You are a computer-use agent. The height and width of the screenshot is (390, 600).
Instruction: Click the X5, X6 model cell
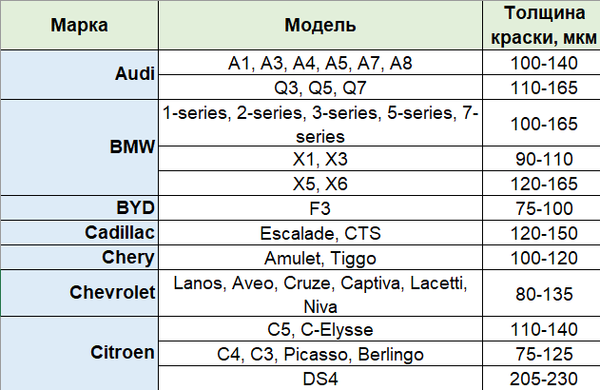click(x=320, y=183)
